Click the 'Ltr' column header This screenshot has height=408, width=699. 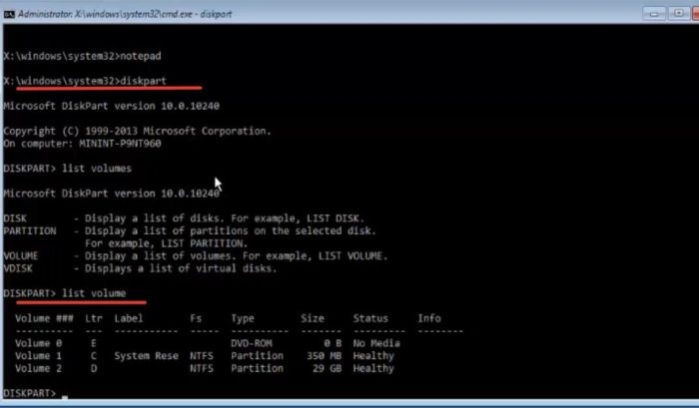pos(94,318)
